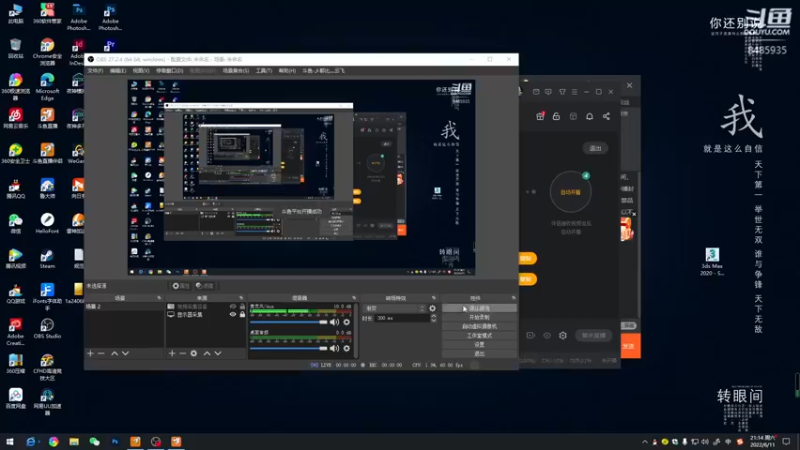Screen dimensions: 800x450
Task: Toggle lock on video capture device source
Action: [242, 307]
